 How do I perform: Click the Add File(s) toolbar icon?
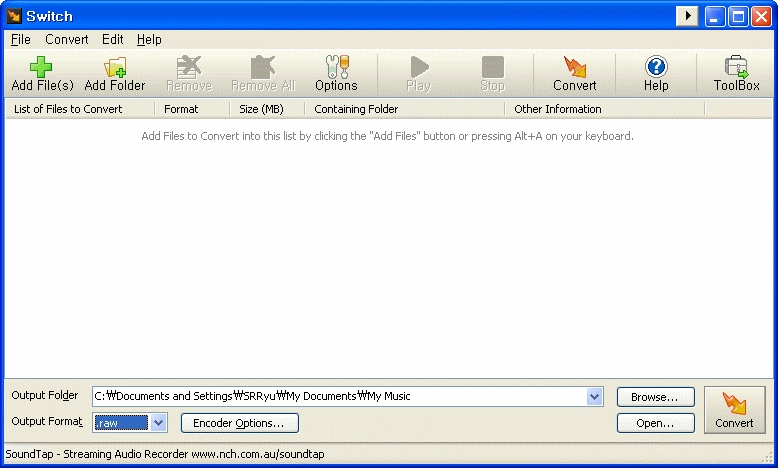42,73
